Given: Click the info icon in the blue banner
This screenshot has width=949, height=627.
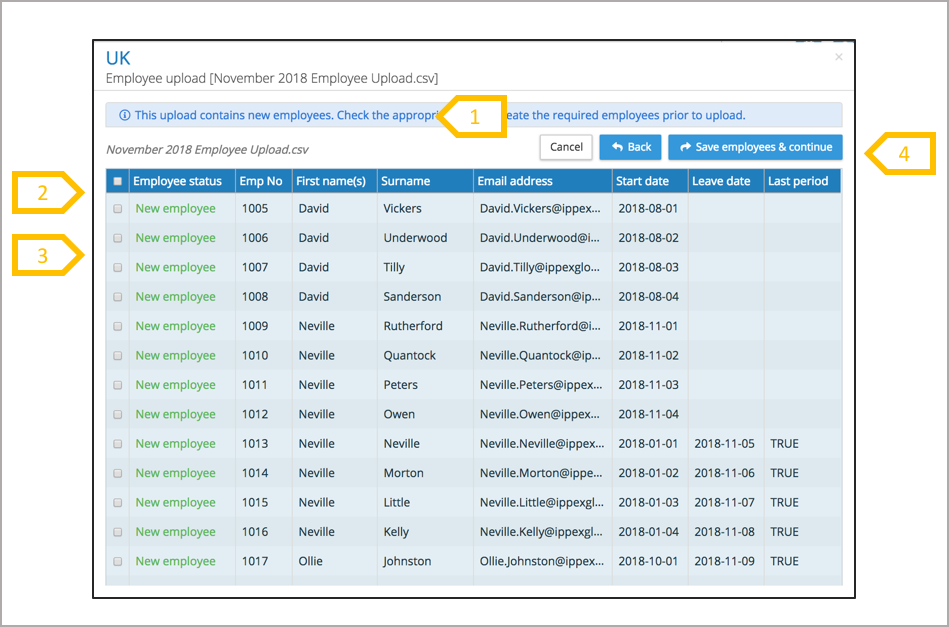Looking at the screenshot, I should coord(124,115).
